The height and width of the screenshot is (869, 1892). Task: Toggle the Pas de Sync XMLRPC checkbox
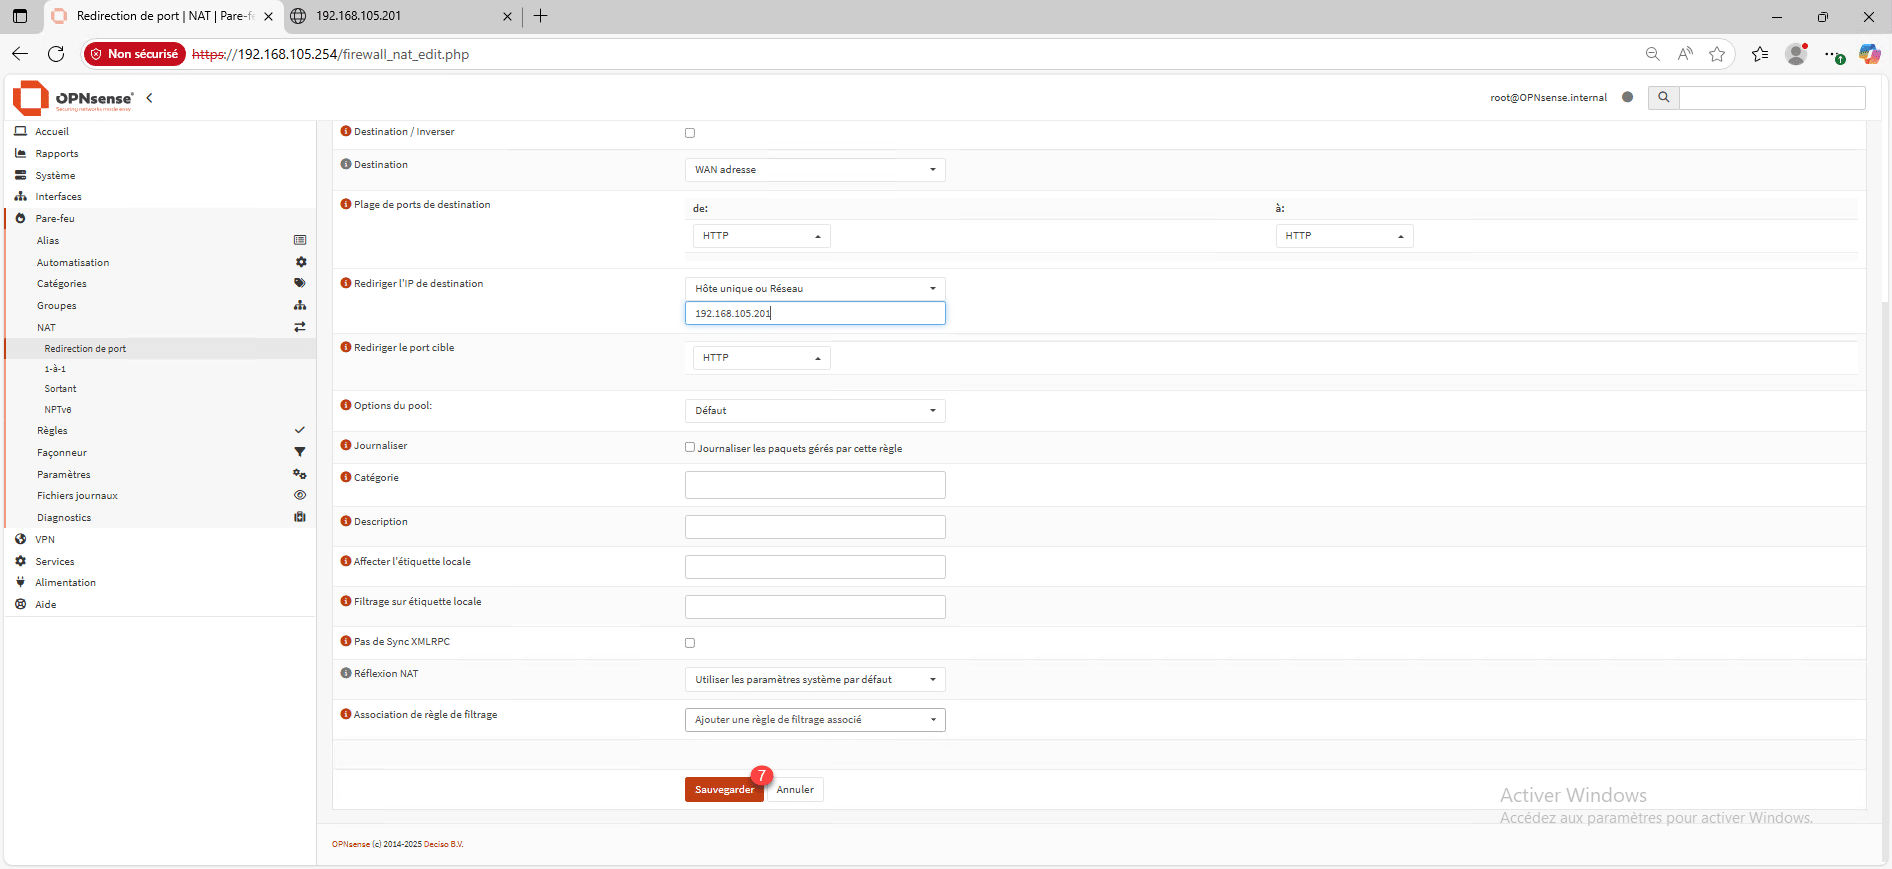(690, 643)
